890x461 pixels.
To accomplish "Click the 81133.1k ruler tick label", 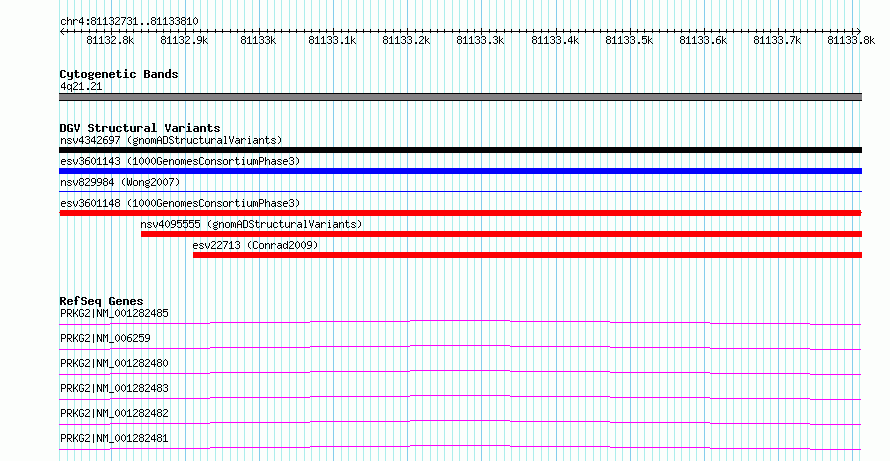I will (x=332, y=40).
